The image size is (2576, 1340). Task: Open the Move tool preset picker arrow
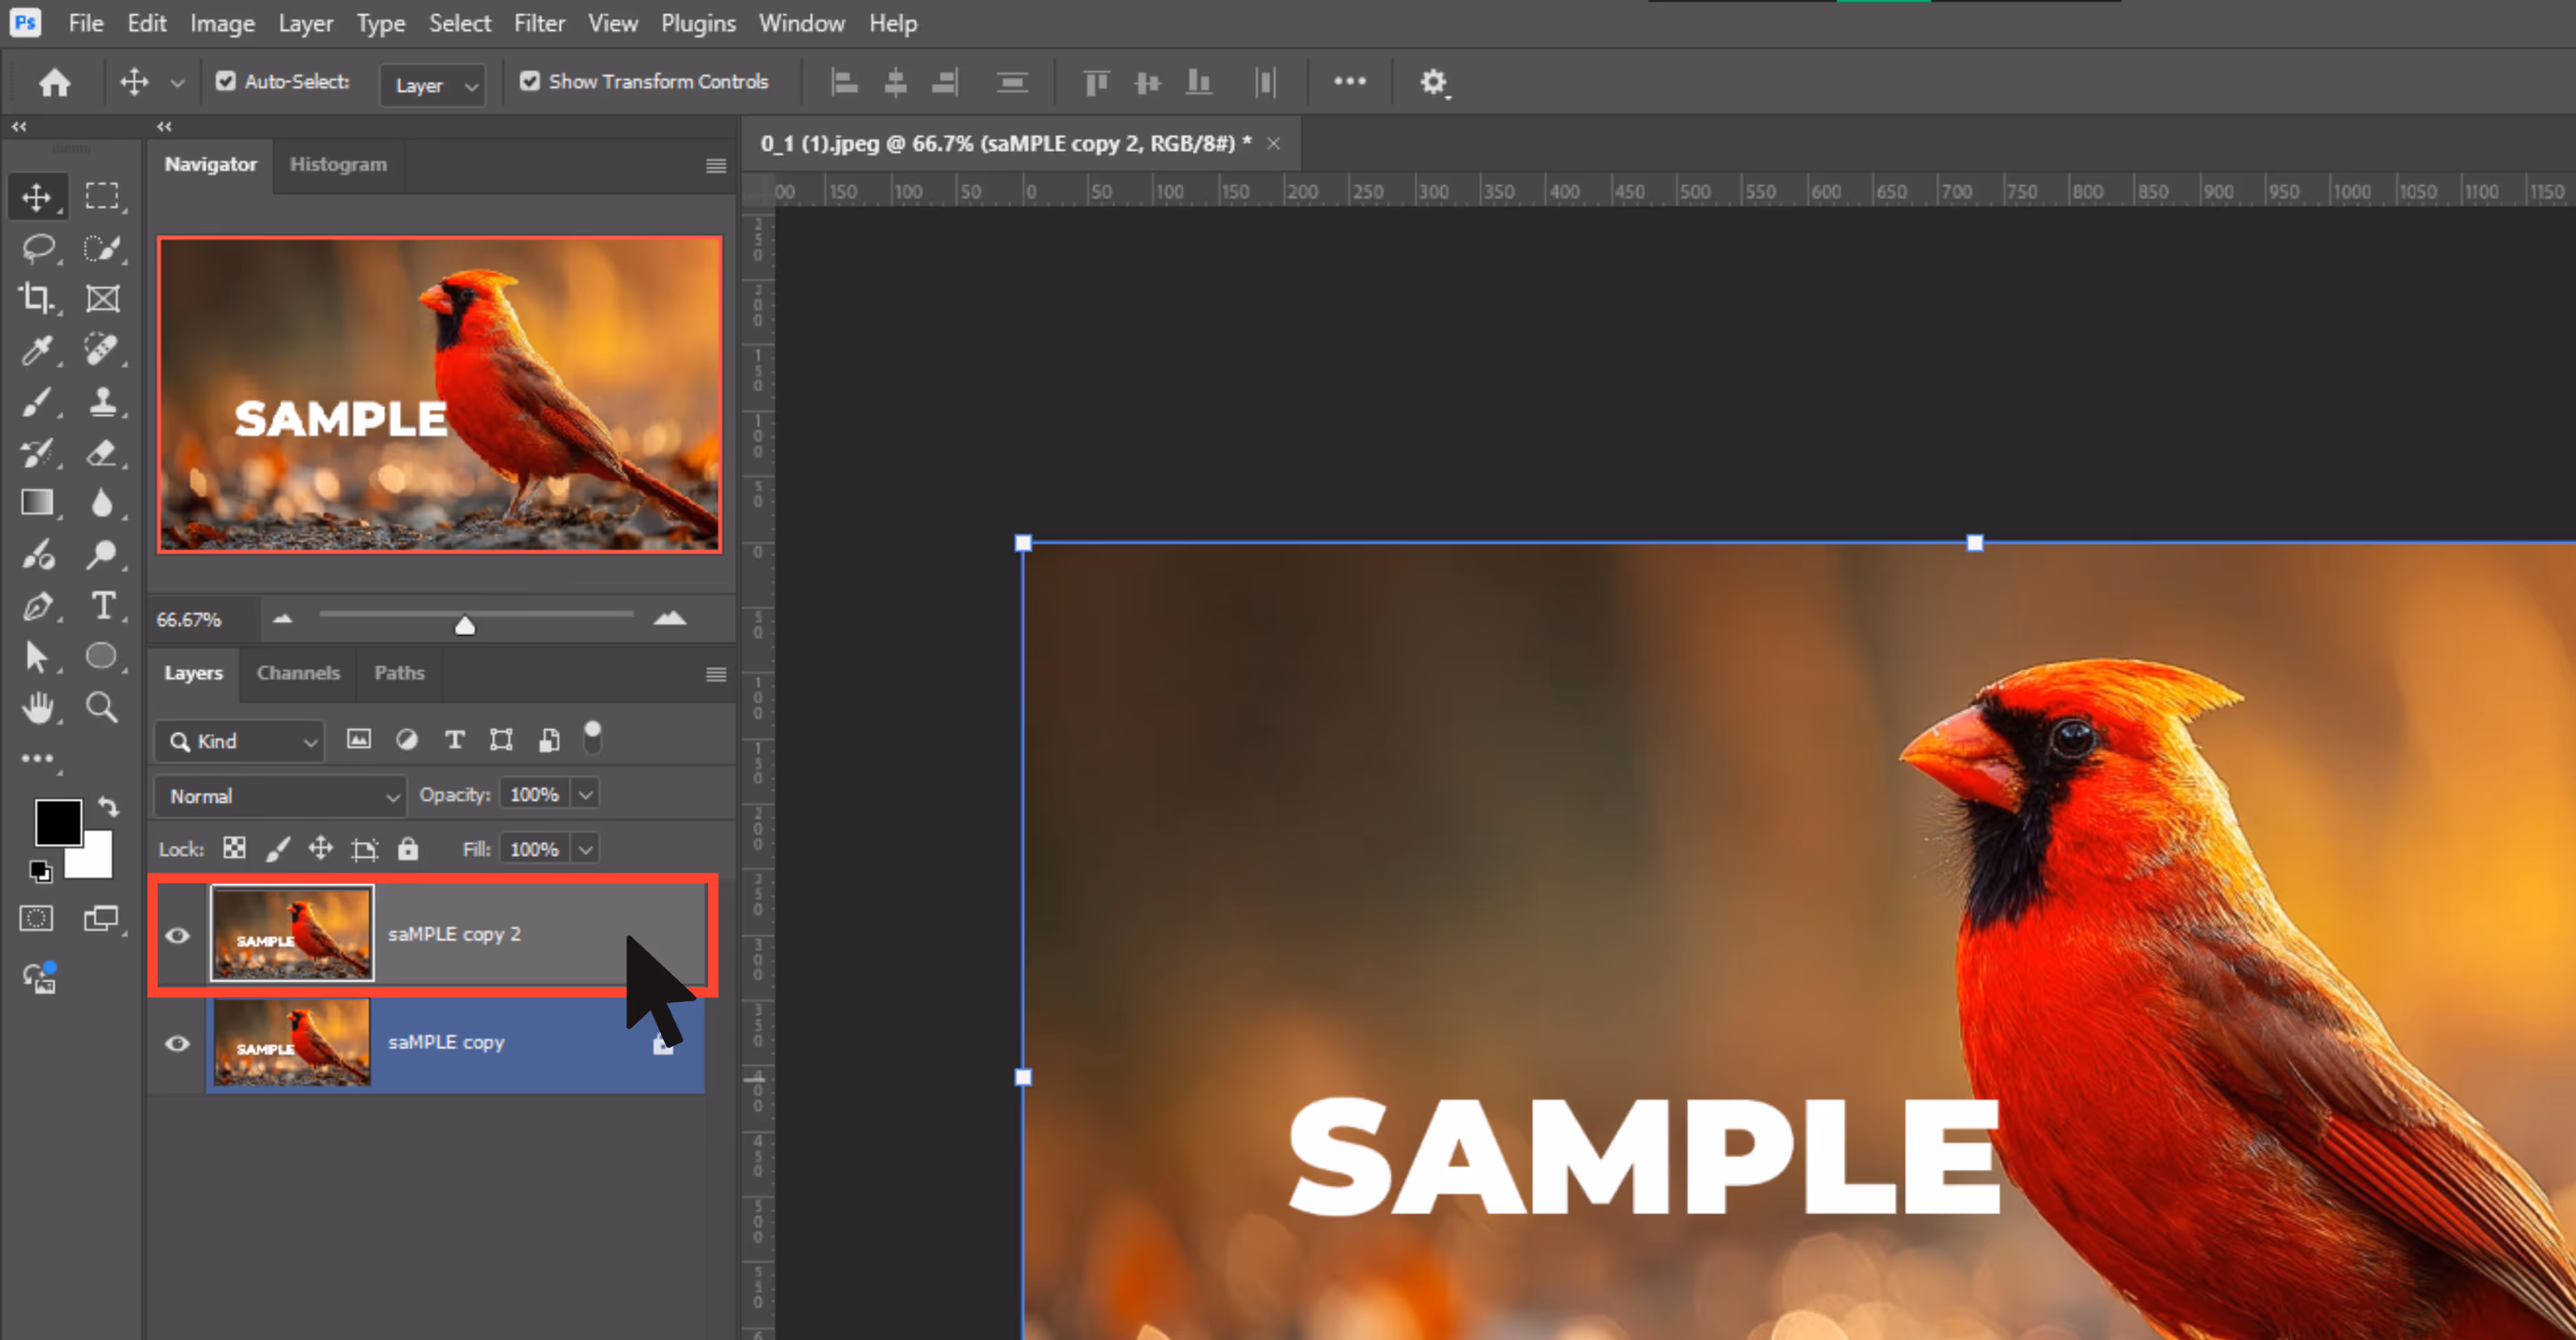click(177, 83)
